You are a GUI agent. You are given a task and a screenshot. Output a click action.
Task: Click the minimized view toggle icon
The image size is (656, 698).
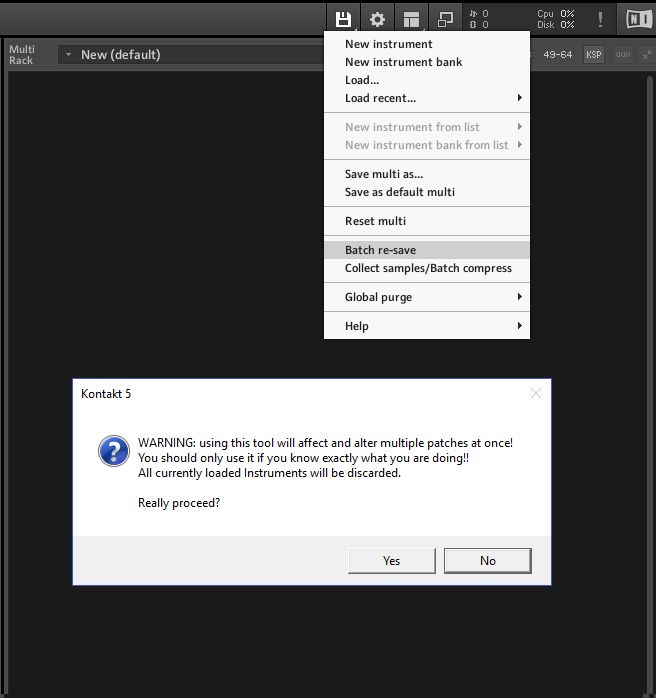coord(445,19)
